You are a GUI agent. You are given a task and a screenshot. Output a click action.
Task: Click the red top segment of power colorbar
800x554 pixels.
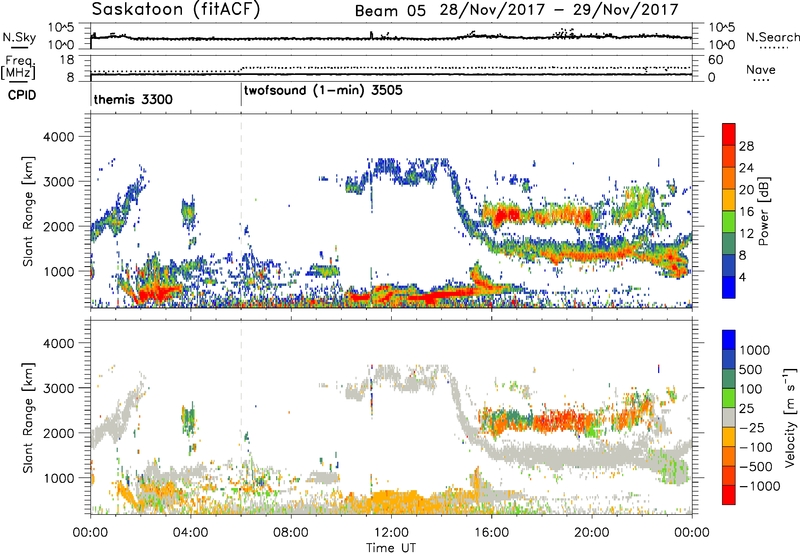[729, 135]
